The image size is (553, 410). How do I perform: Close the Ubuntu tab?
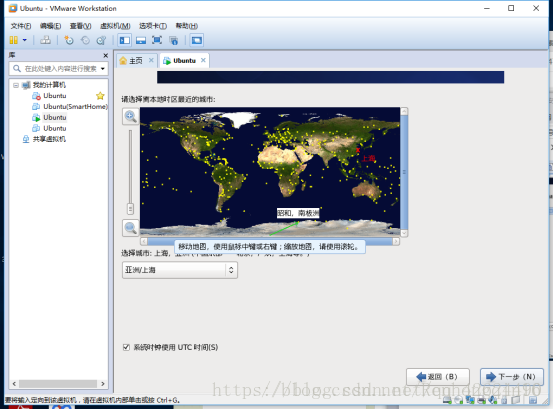[x=203, y=60]
